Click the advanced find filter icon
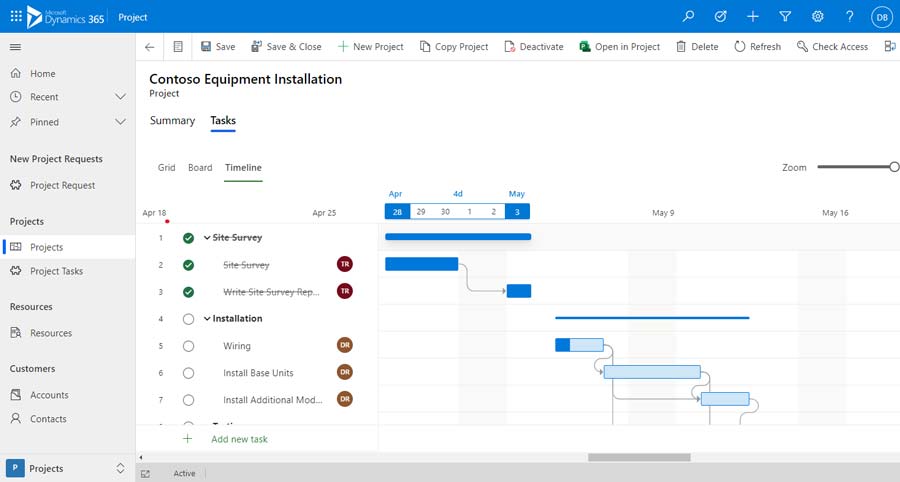The height and width of the screenshot is (482, 900). point(785,17)
